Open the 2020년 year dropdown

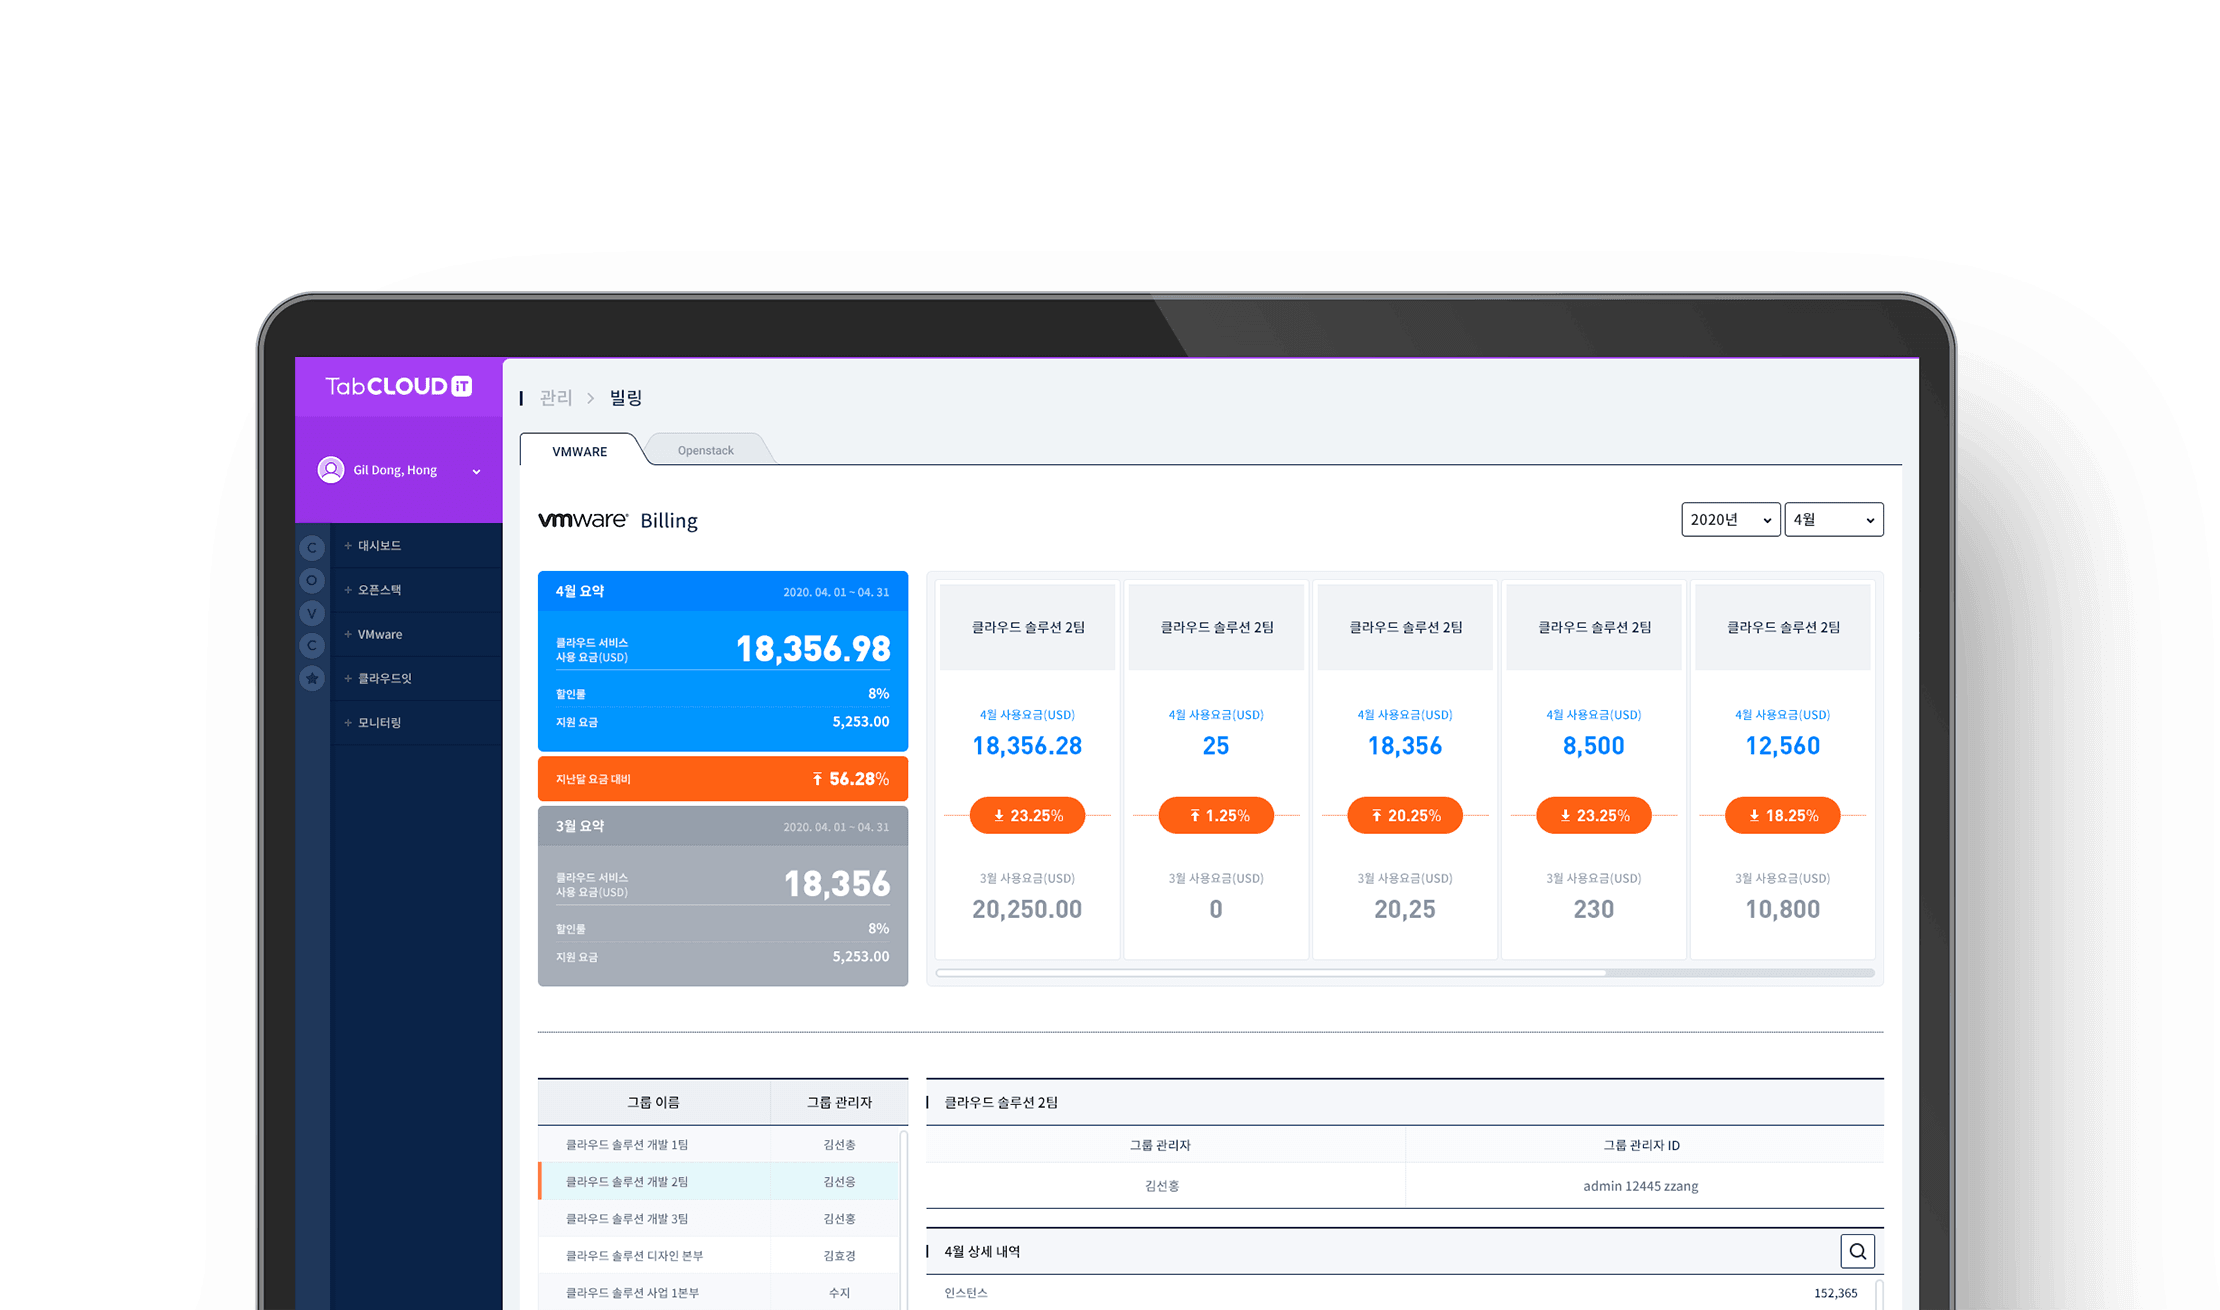(1730, 520)
